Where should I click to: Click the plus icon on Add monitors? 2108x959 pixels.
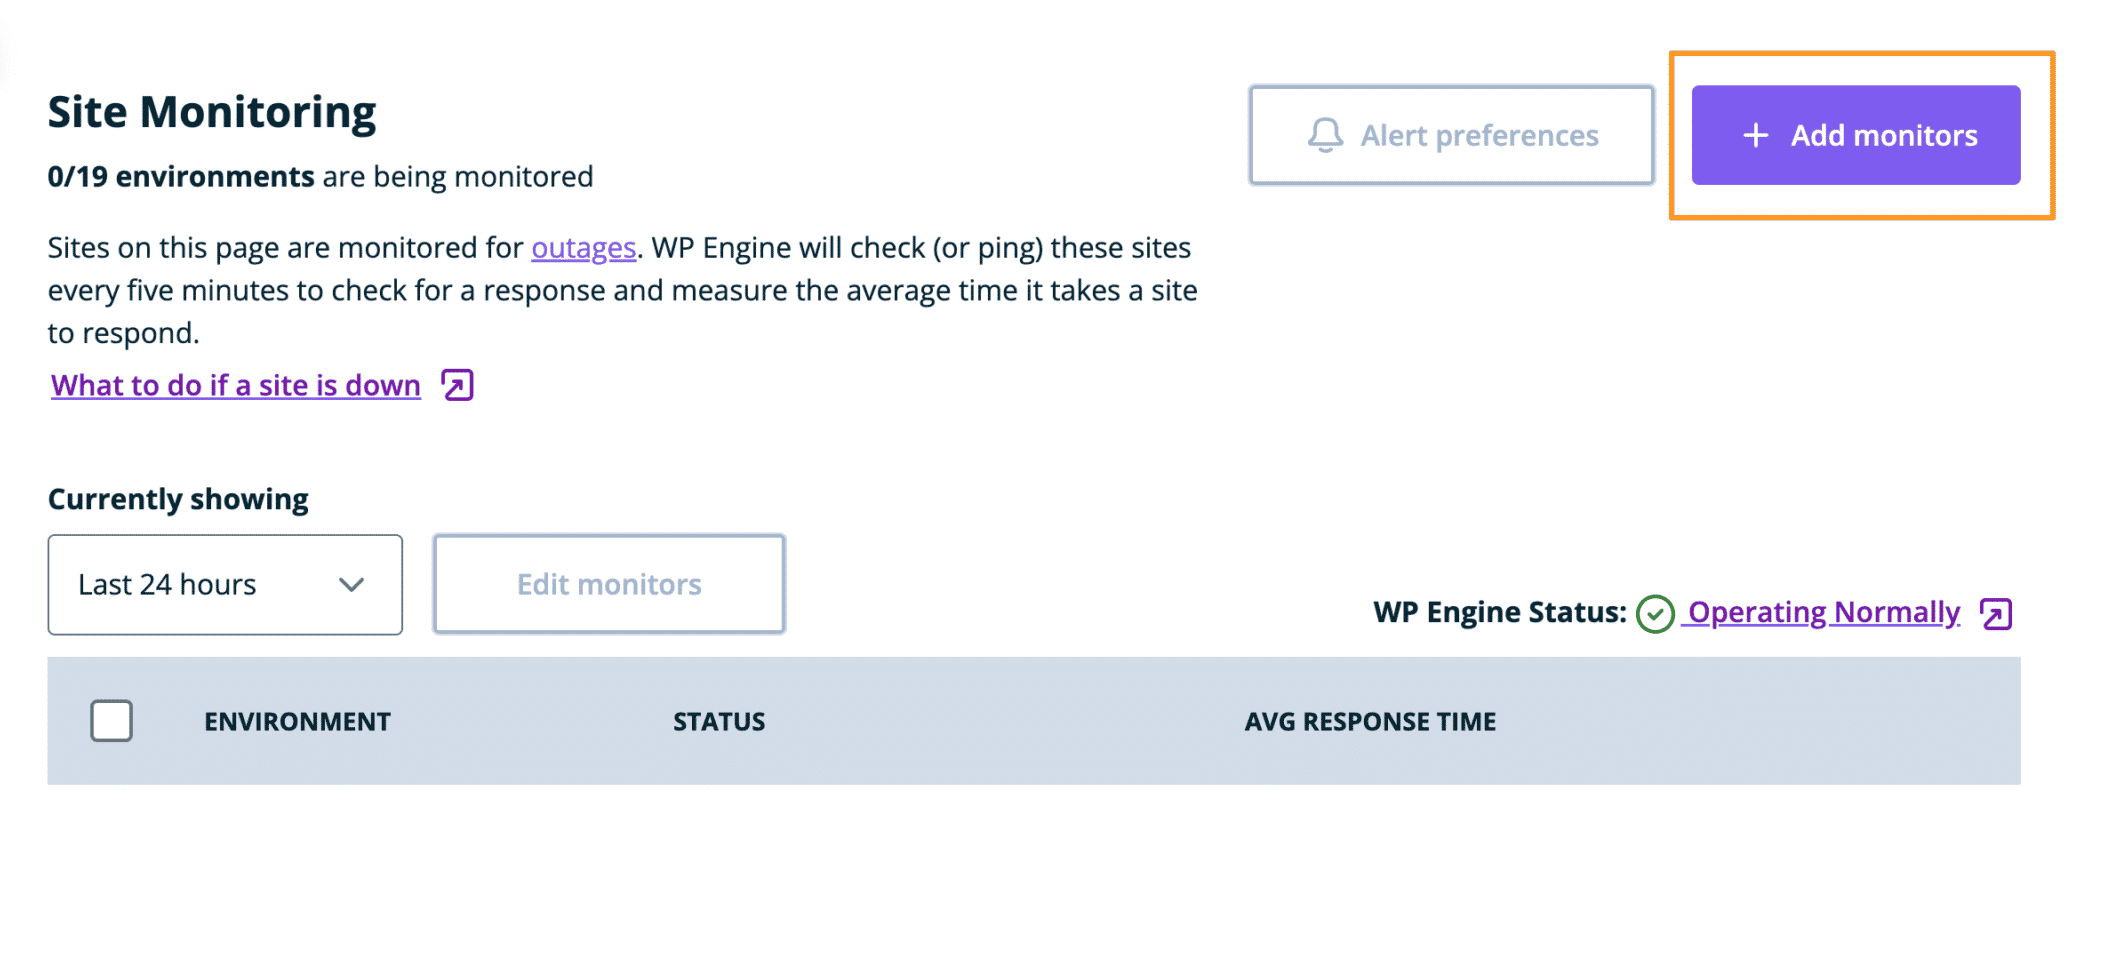[x=1755, y=135]
